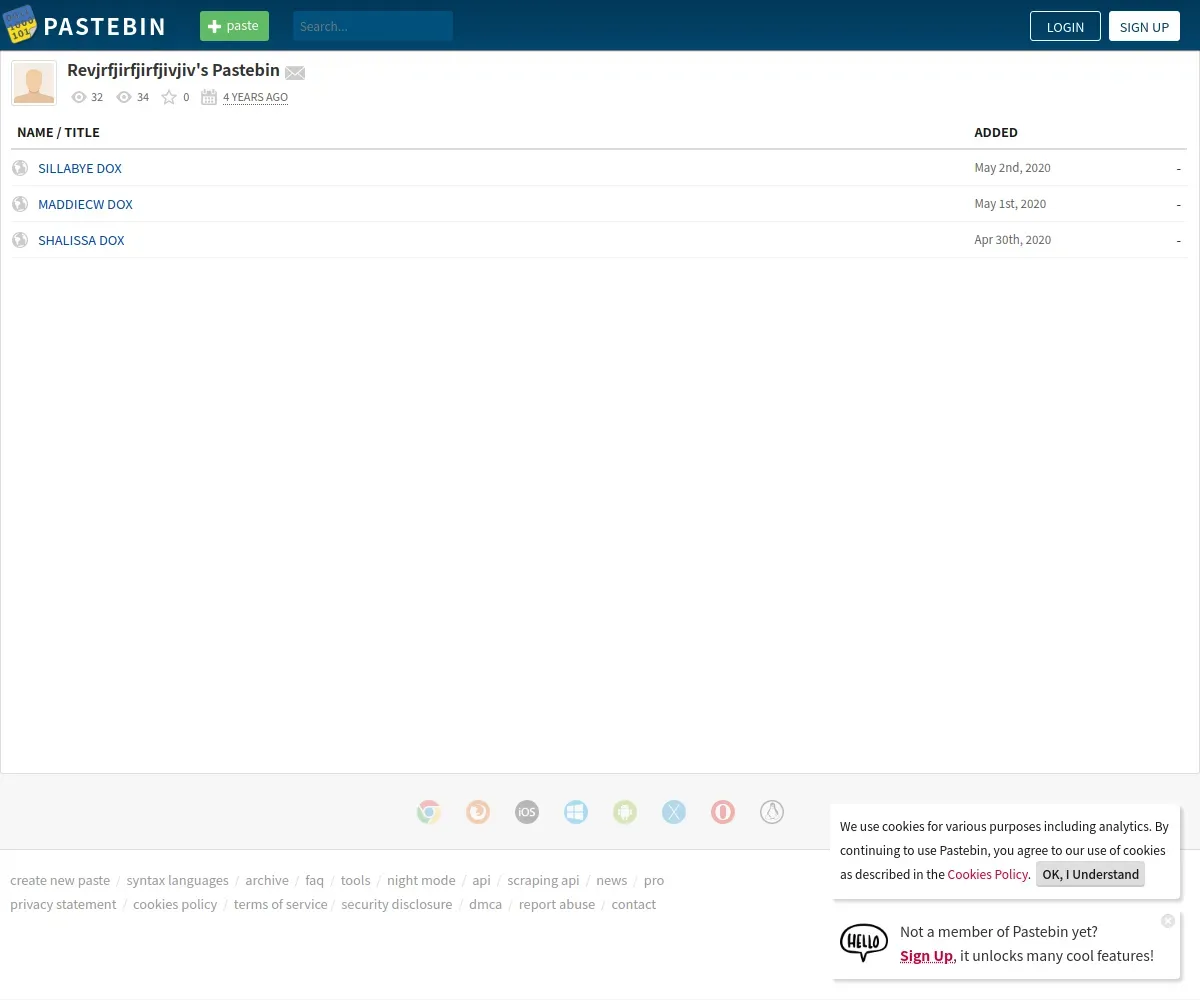Open the scraping api footer link

click(543, 880)
